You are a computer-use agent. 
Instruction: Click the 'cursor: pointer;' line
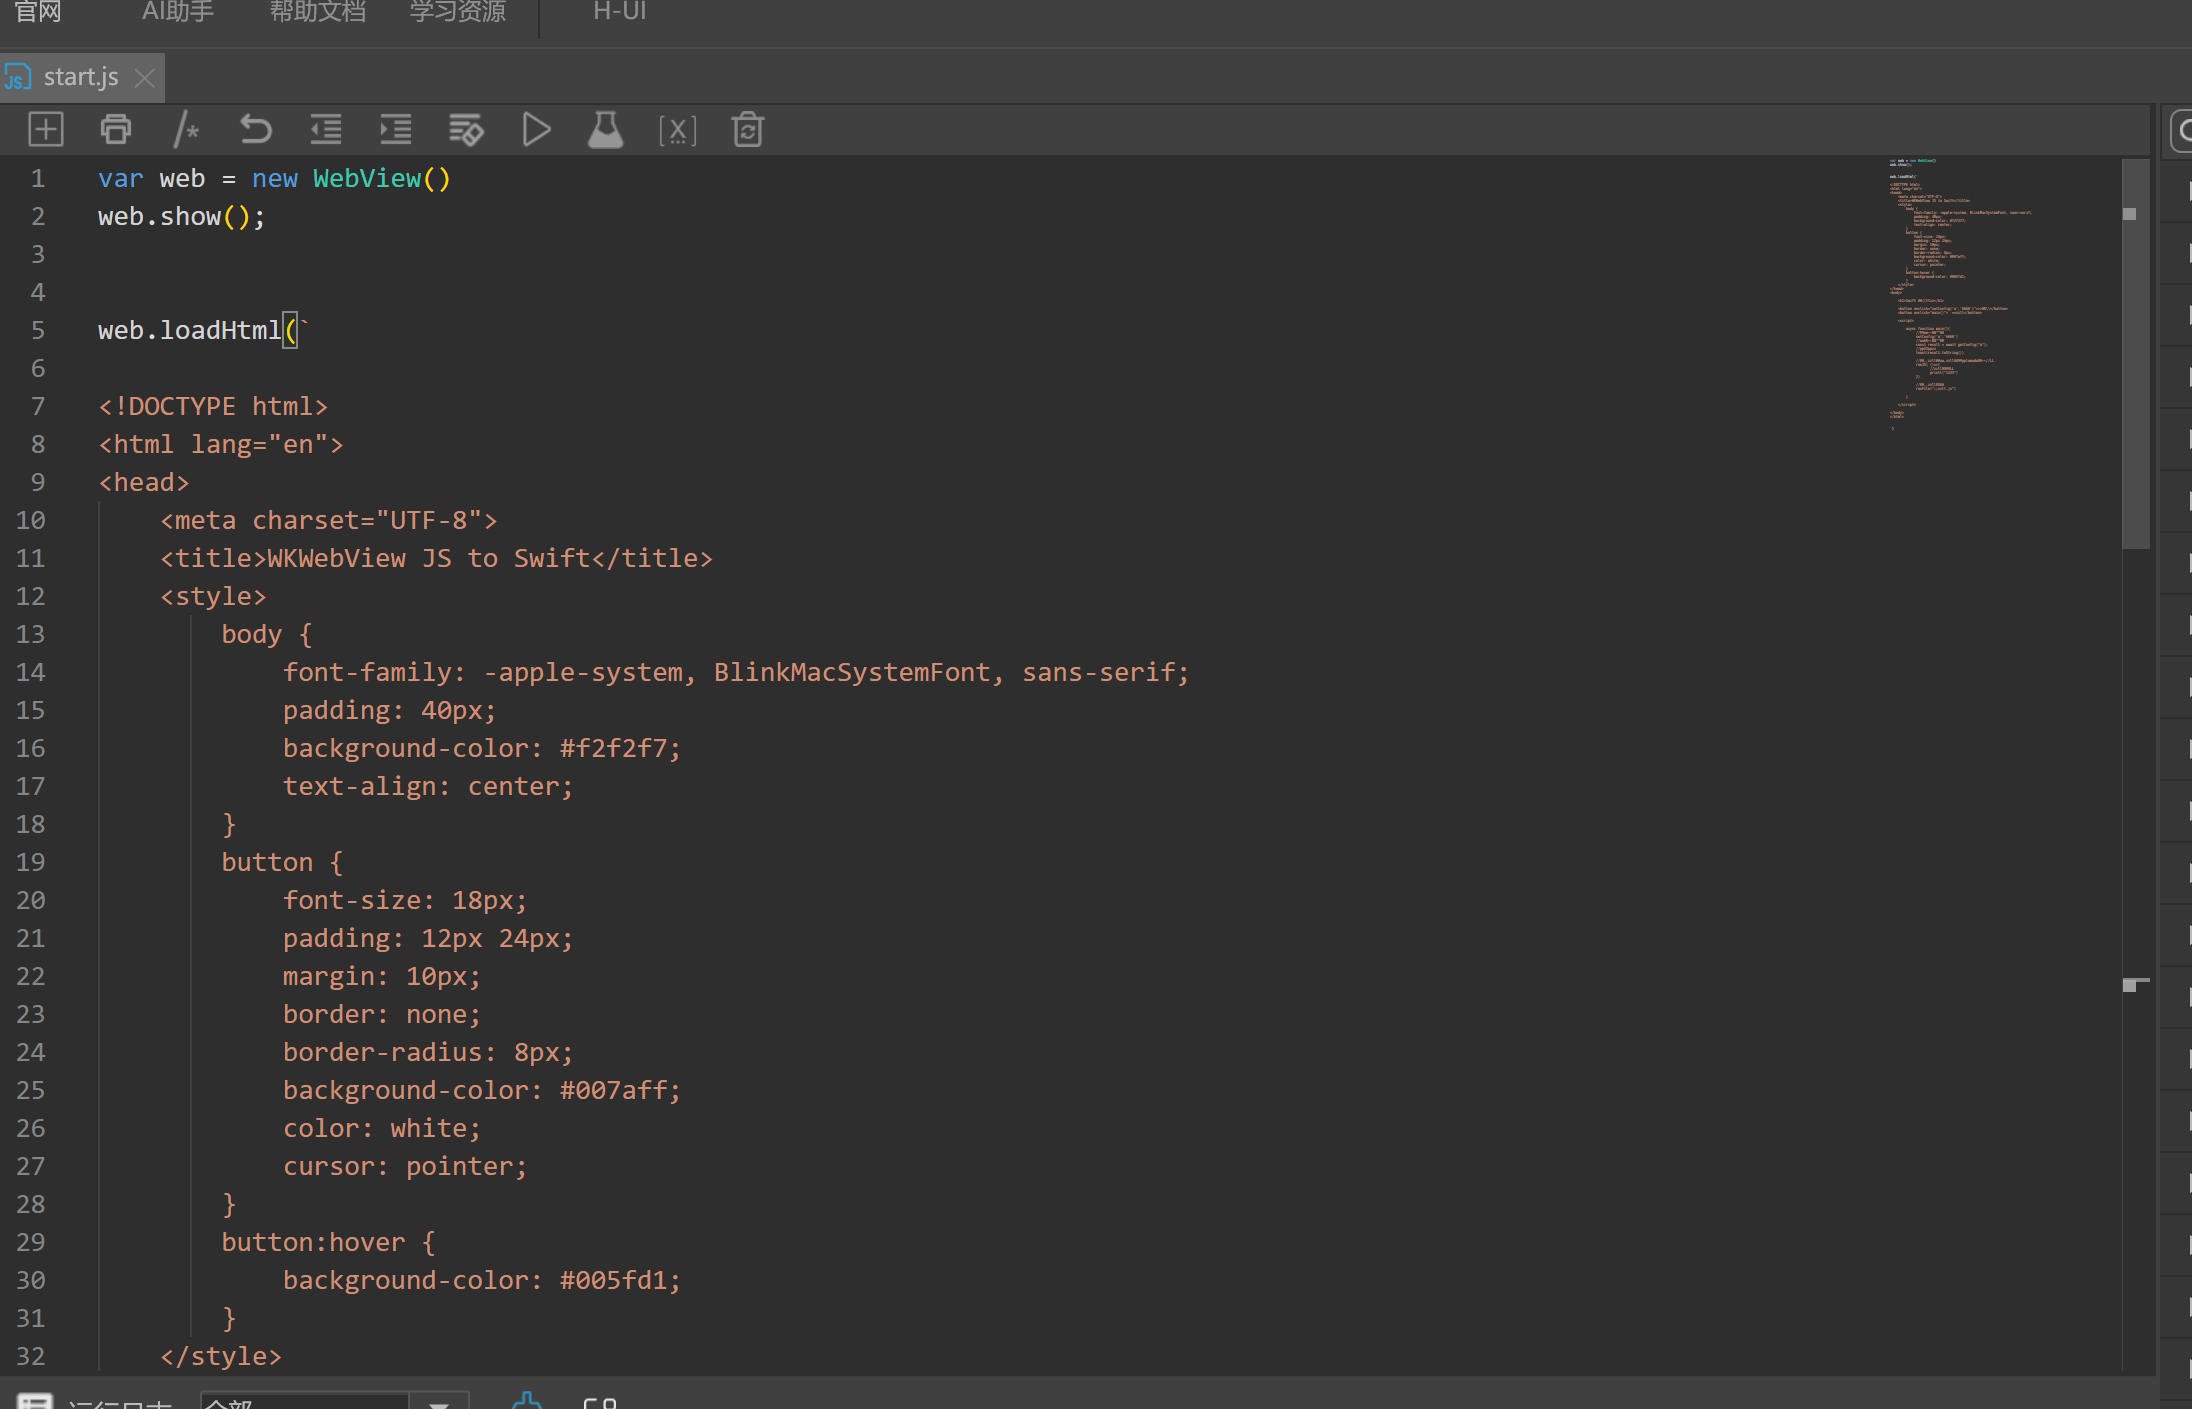(x=405, y=1167)
